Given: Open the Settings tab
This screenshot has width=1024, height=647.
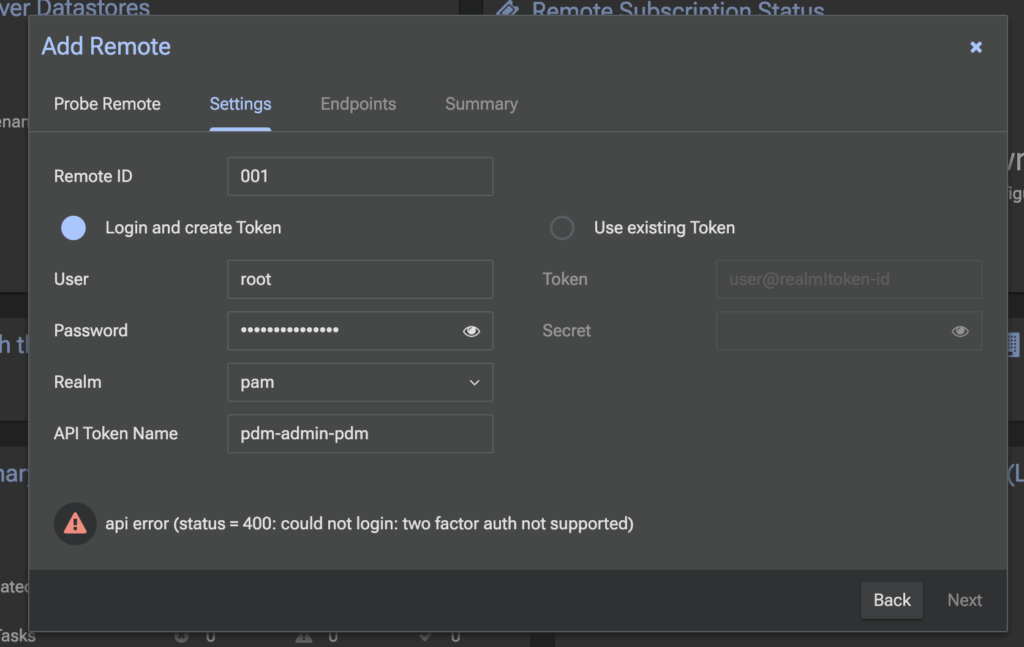Looking at the screenshot, I should 240,104.
